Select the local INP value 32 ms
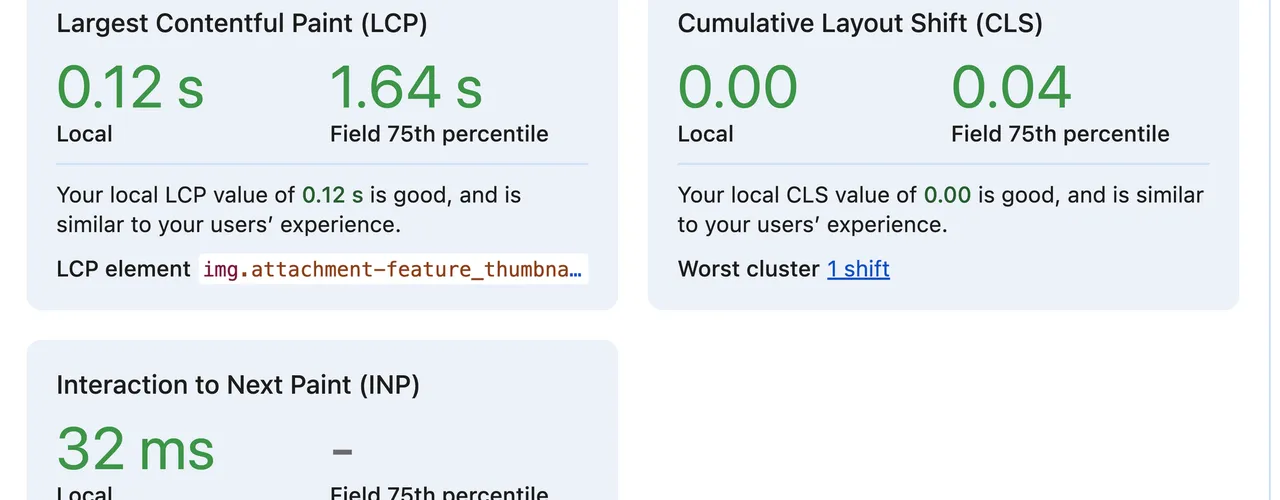The height and width of the screenshot is (500, 1280). coord(136,449)
